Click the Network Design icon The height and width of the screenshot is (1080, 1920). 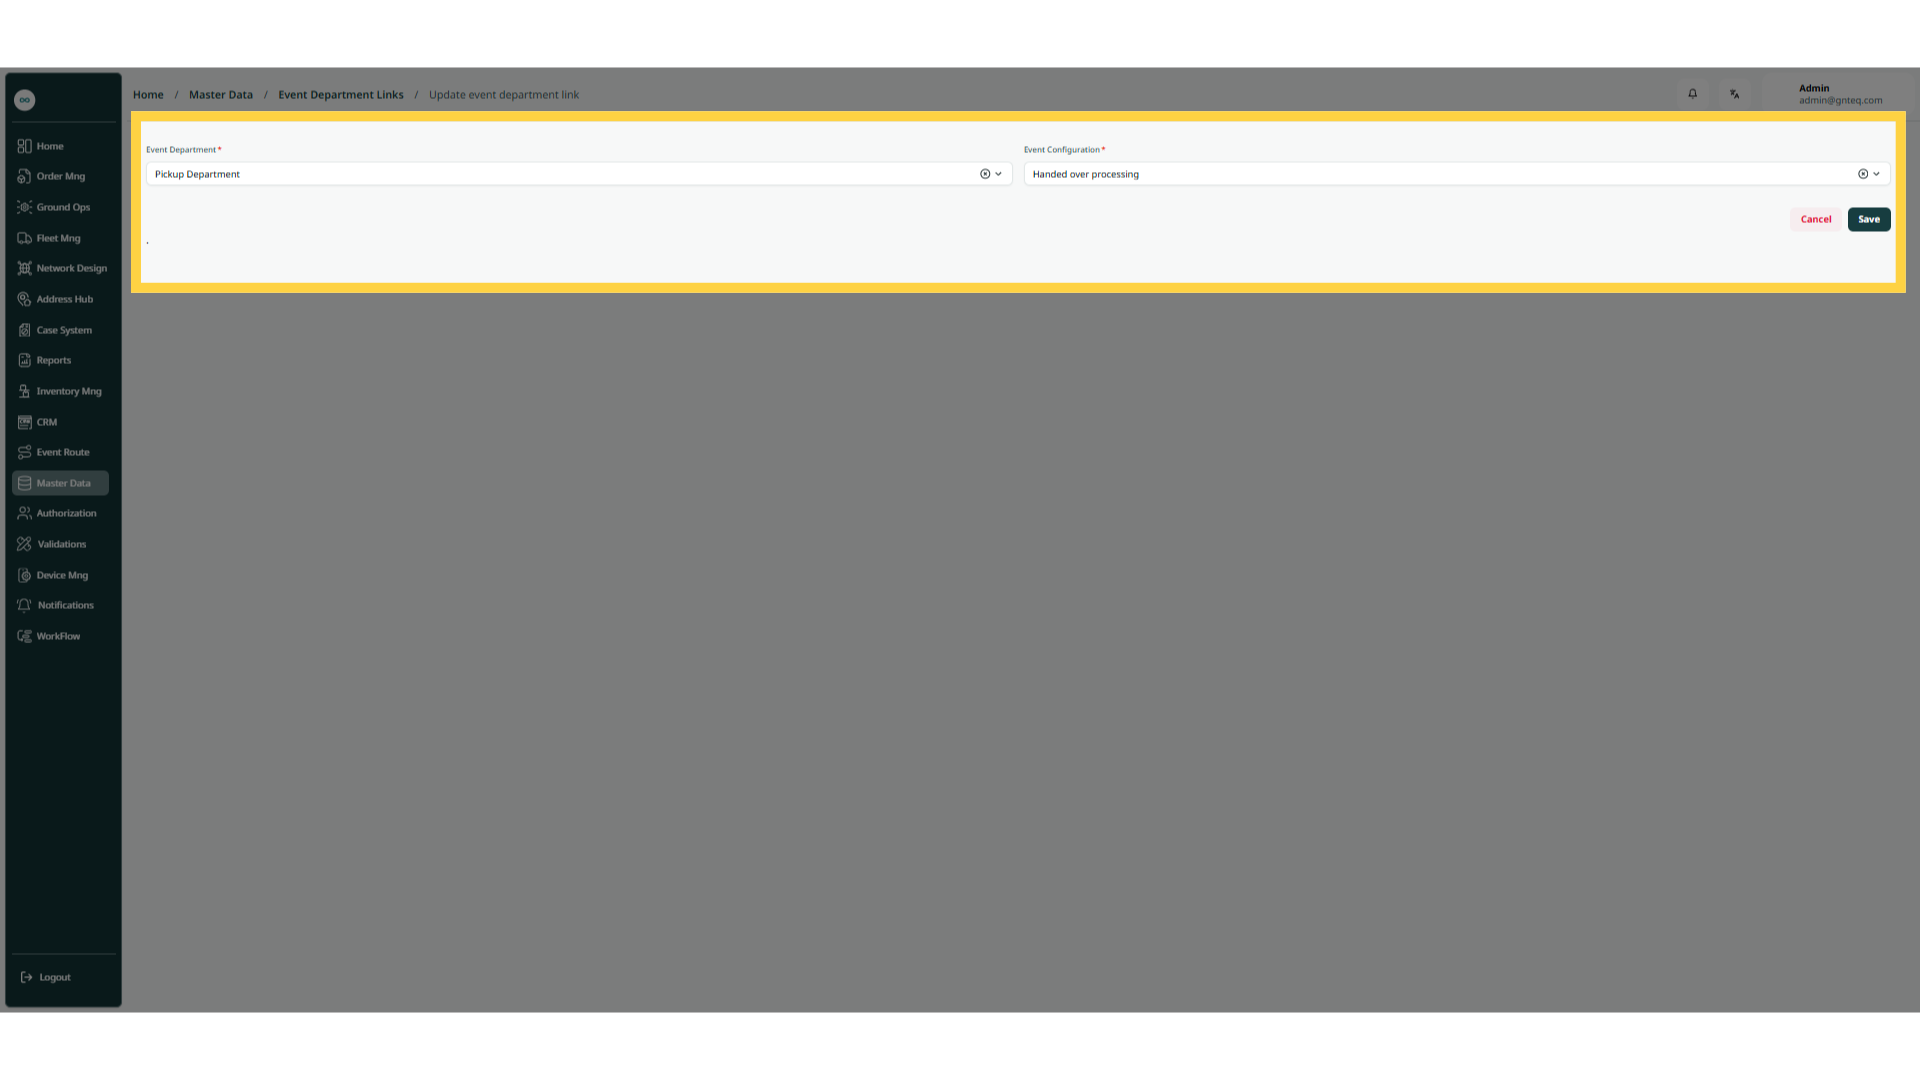tap(24, 268)
